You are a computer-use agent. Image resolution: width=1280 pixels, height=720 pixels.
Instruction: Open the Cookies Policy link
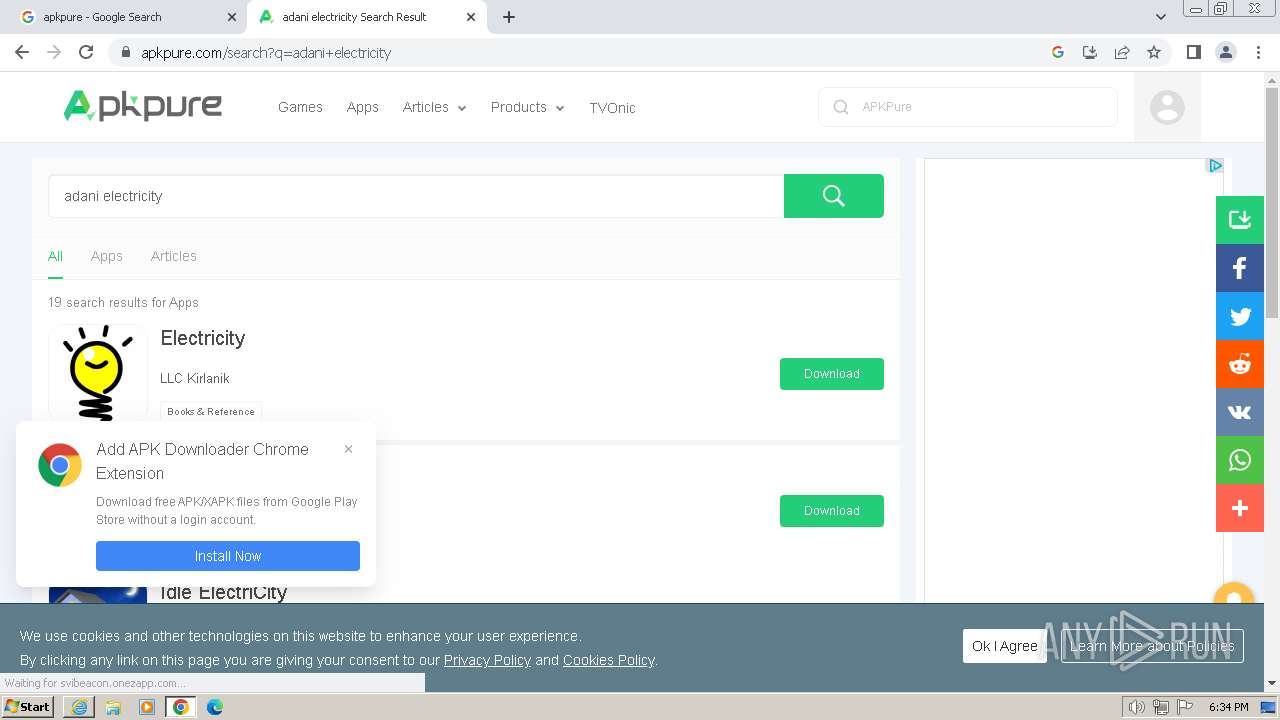[x=608, y=660]
